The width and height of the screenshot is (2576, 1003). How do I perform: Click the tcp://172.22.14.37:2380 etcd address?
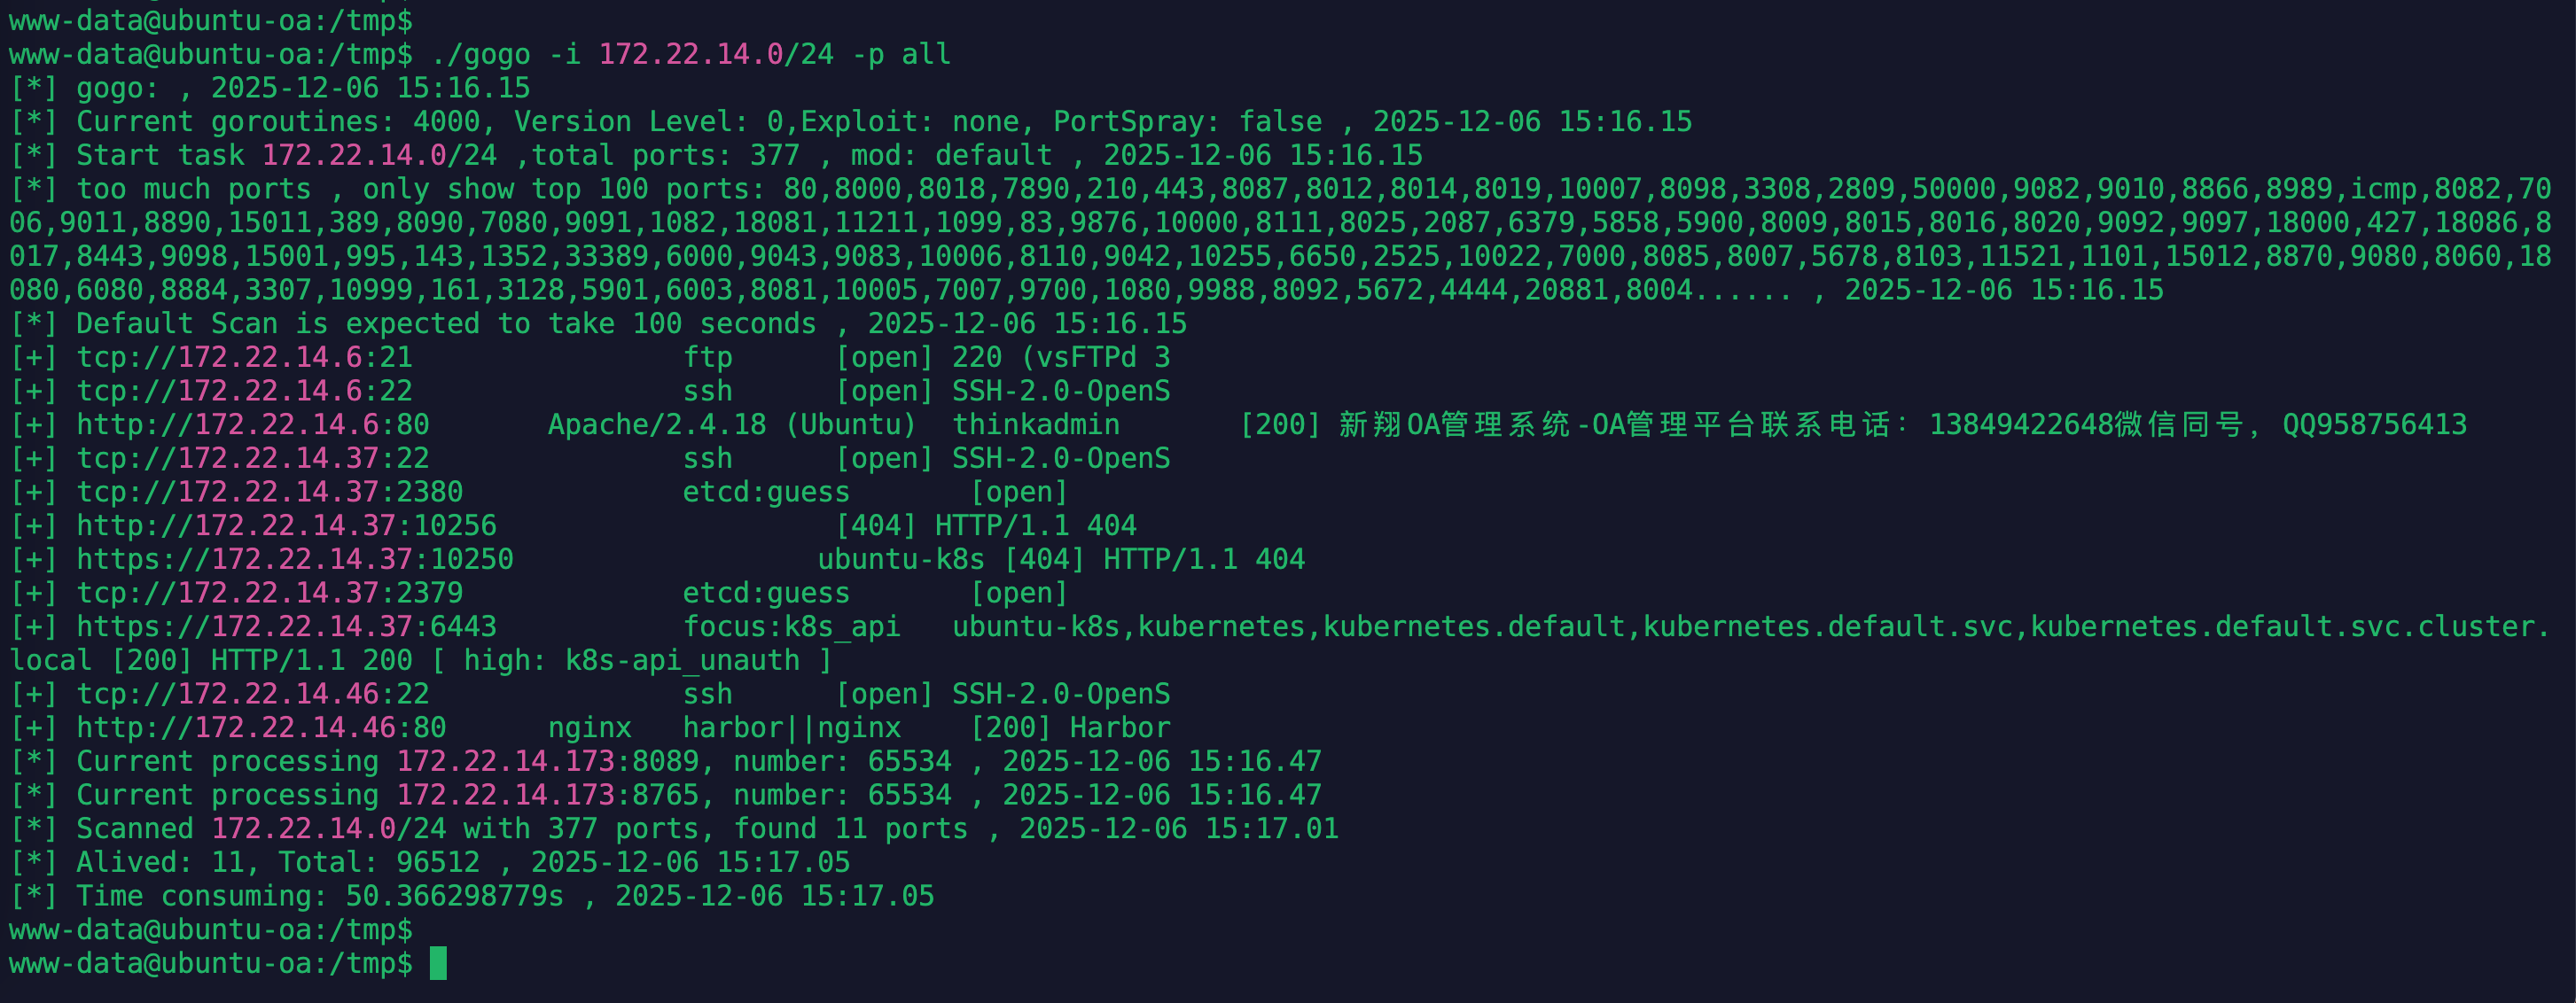pos(270,492)
